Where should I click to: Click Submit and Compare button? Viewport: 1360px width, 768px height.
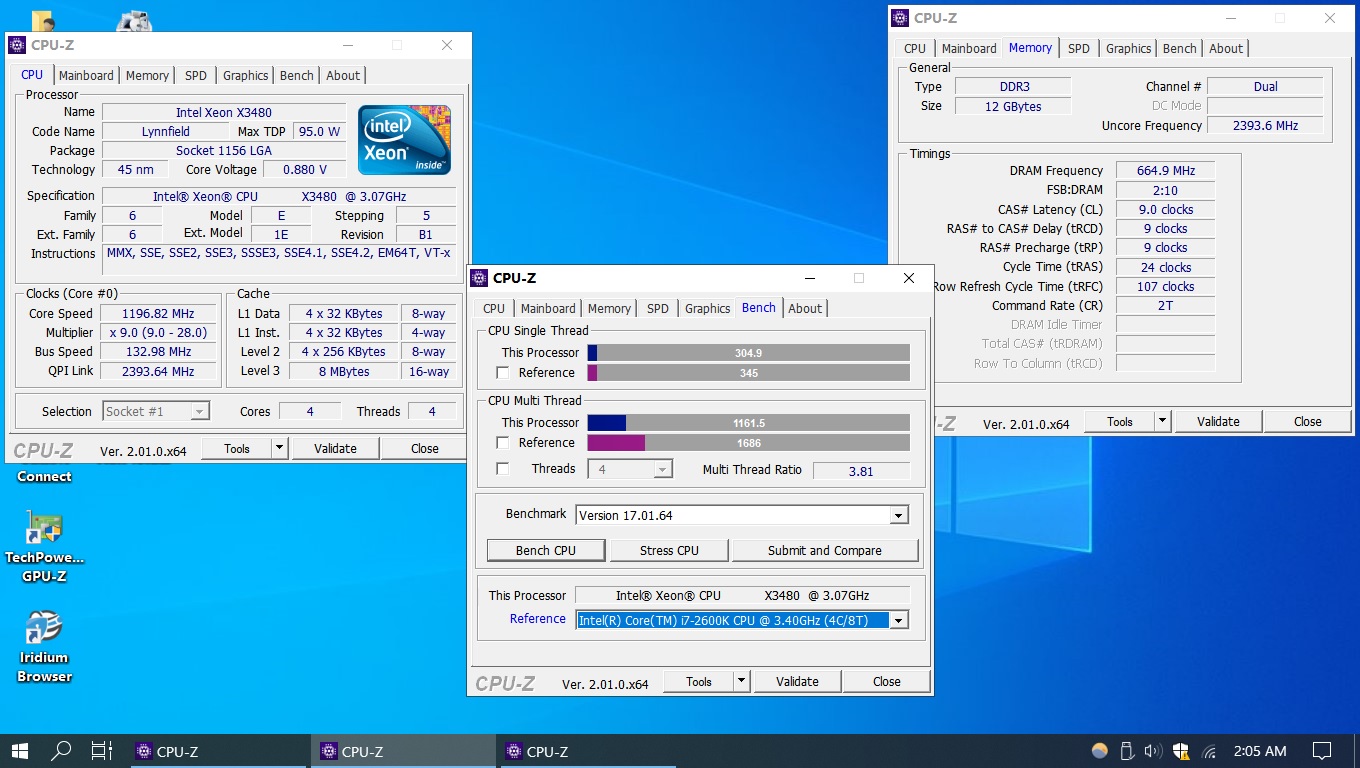point(825,551)
